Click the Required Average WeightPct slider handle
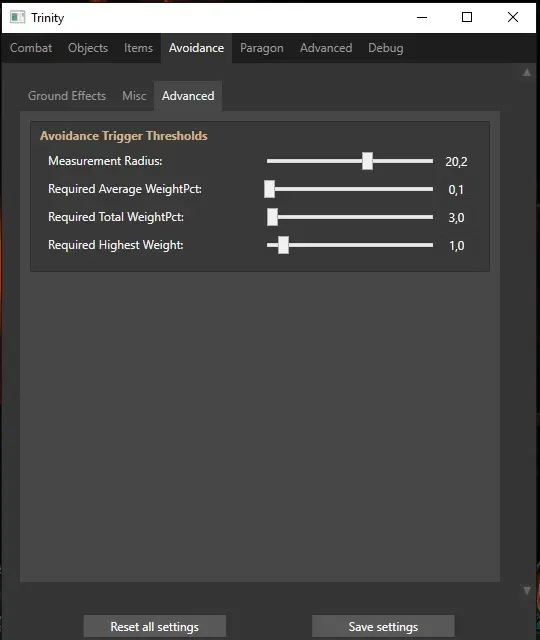Viewport: 540px width, 640px height. (269, 189)
